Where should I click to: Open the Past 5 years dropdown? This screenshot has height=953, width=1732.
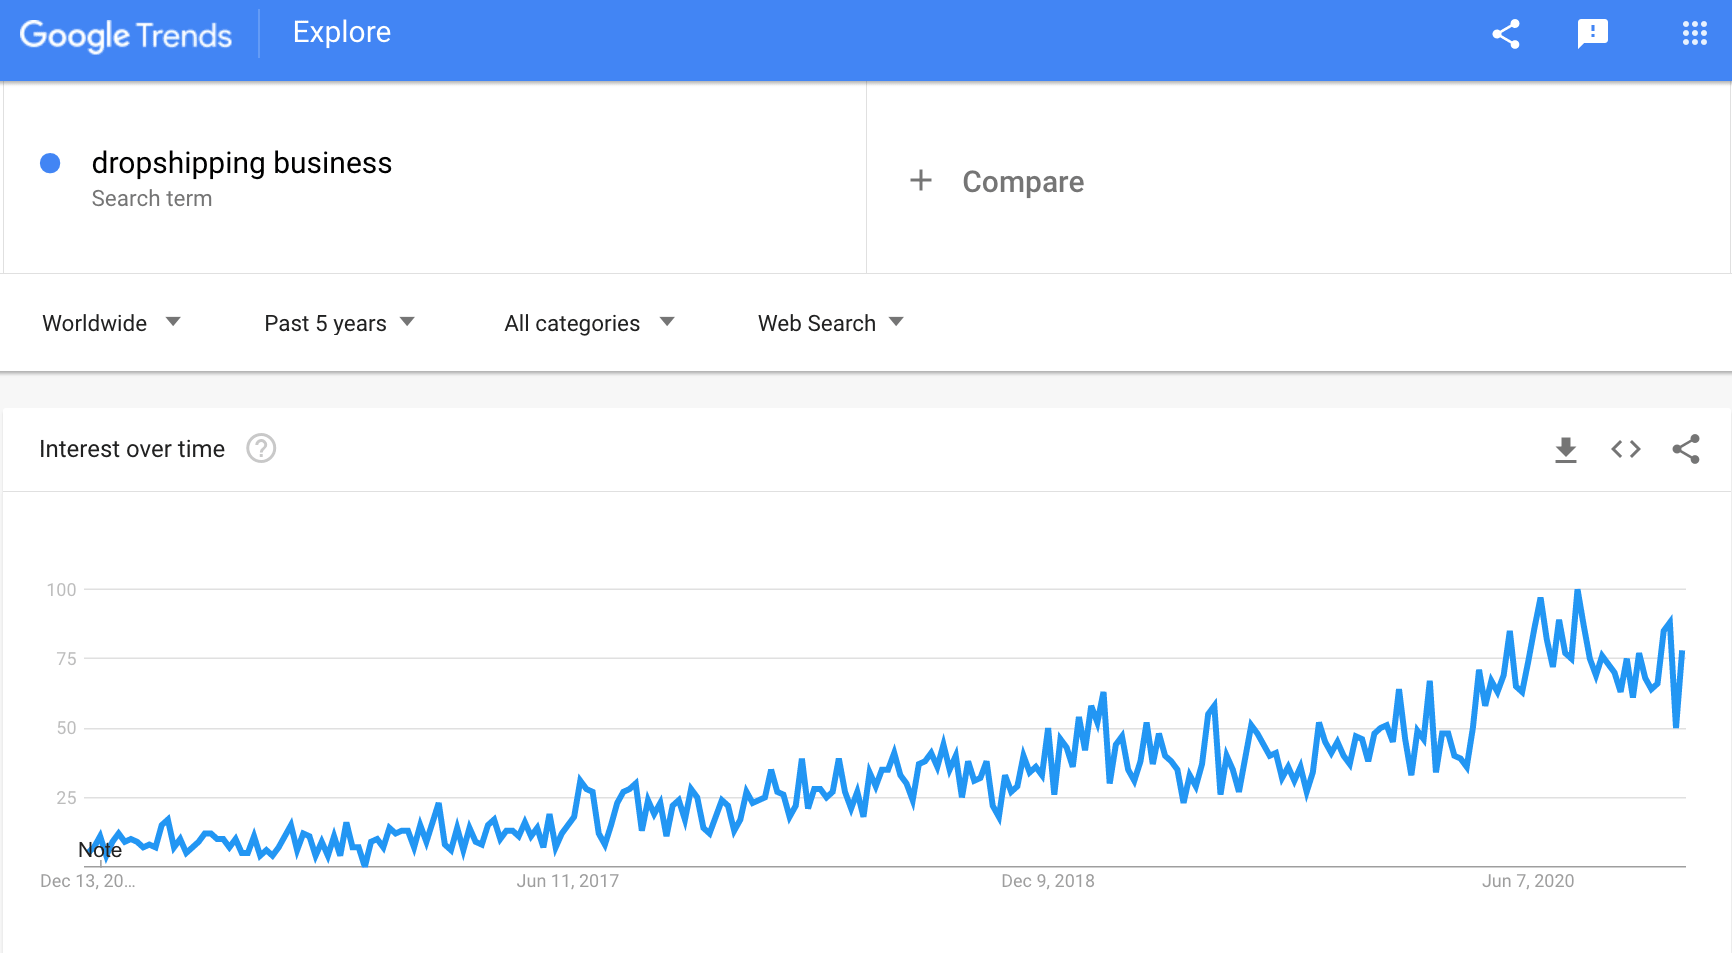[x=339, y=323]
